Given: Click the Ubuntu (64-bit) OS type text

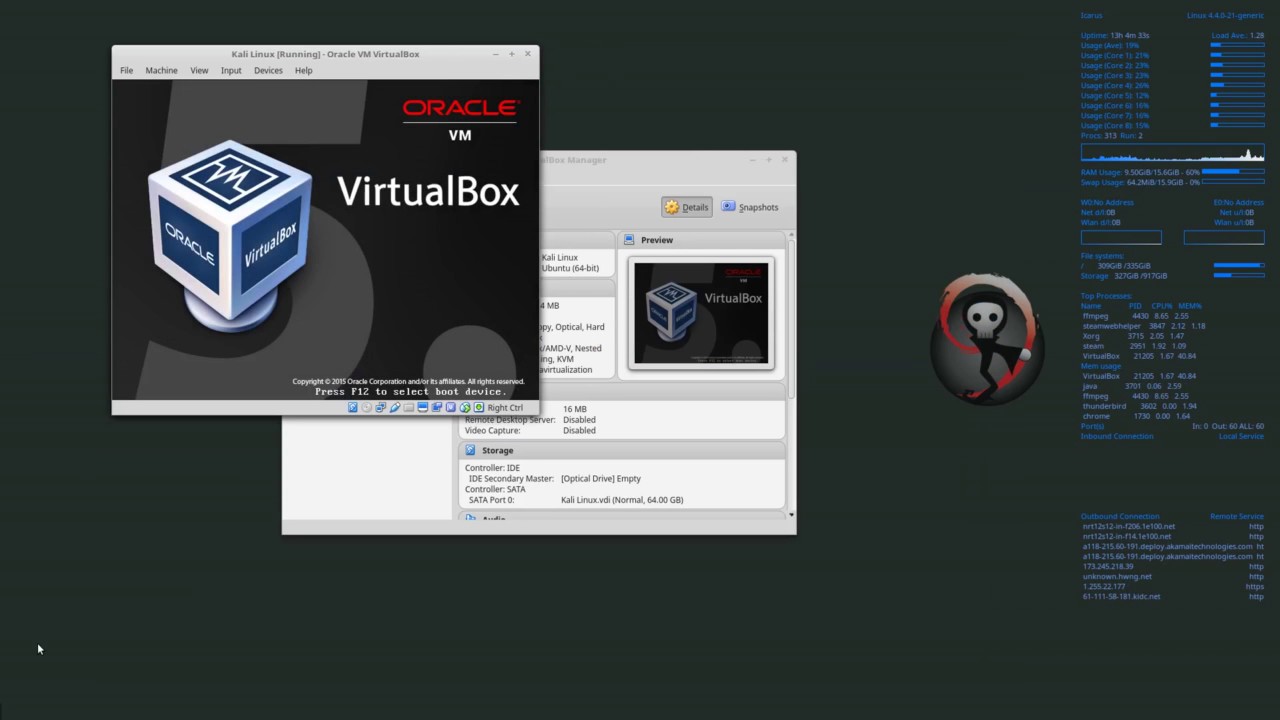Looking at the screenshot, I should (x=570, y=268).
